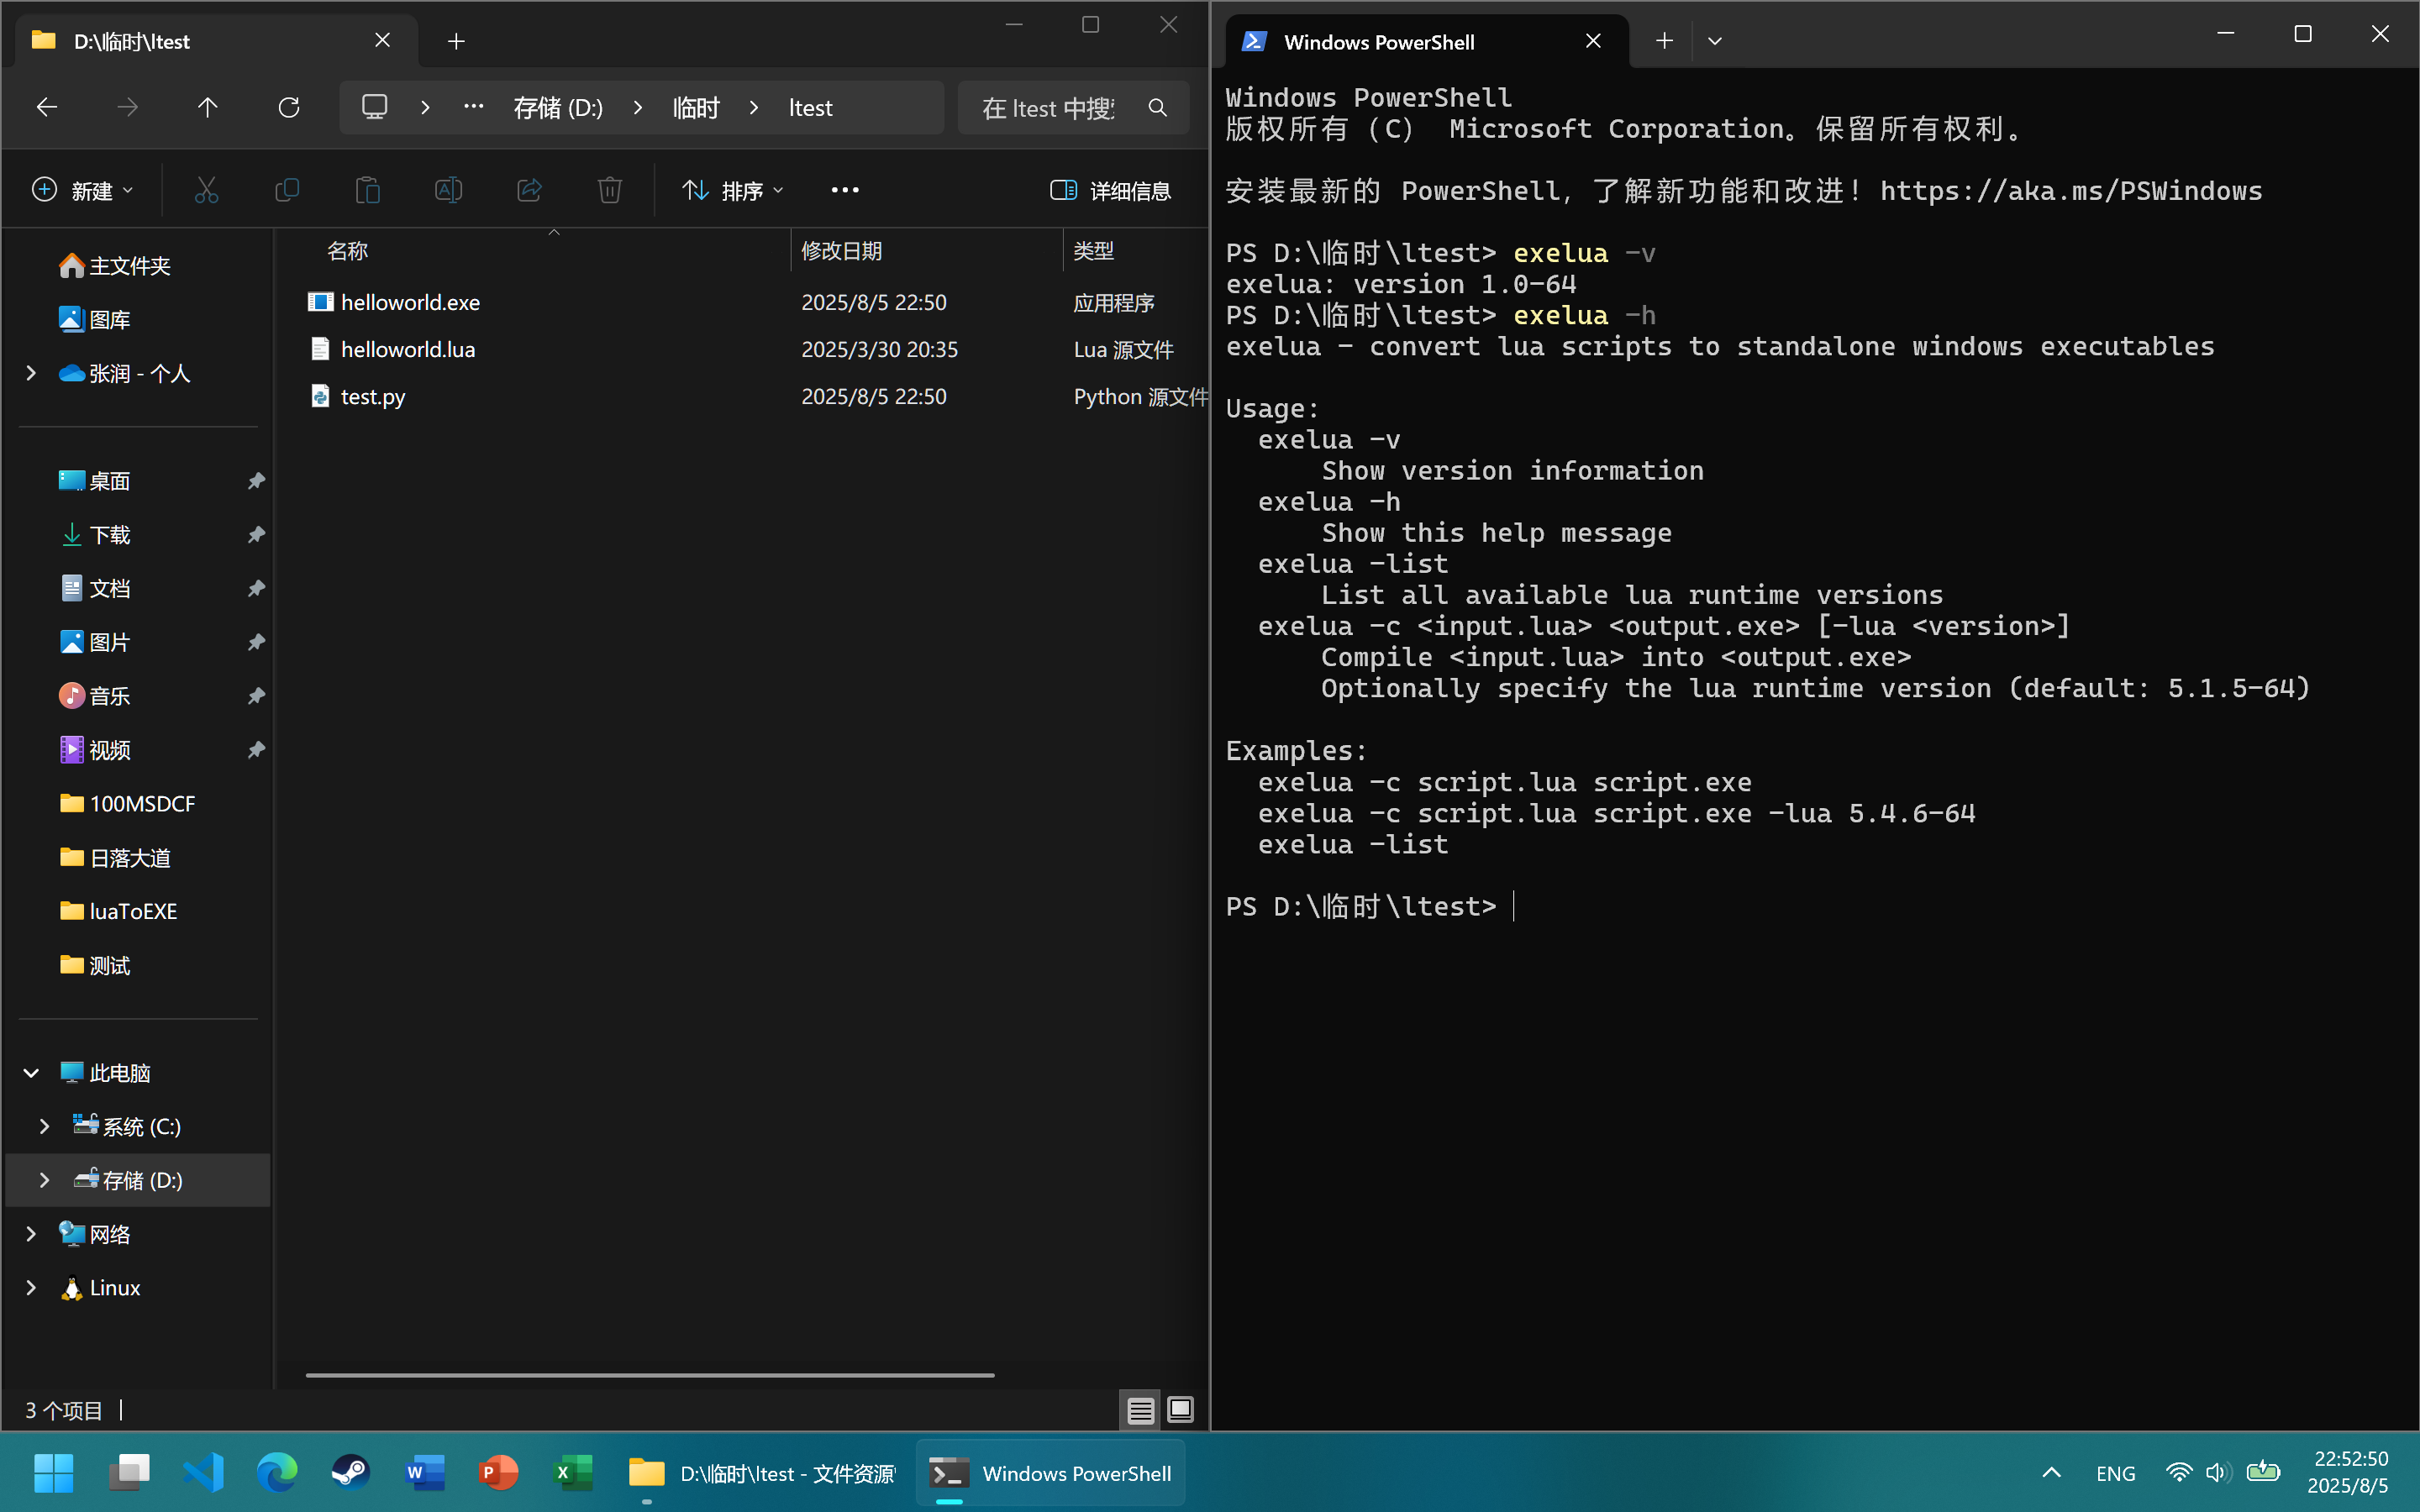Delete using the trash icon in the toolbar
Screen dimensions: 2420x1512
[610, 189]
